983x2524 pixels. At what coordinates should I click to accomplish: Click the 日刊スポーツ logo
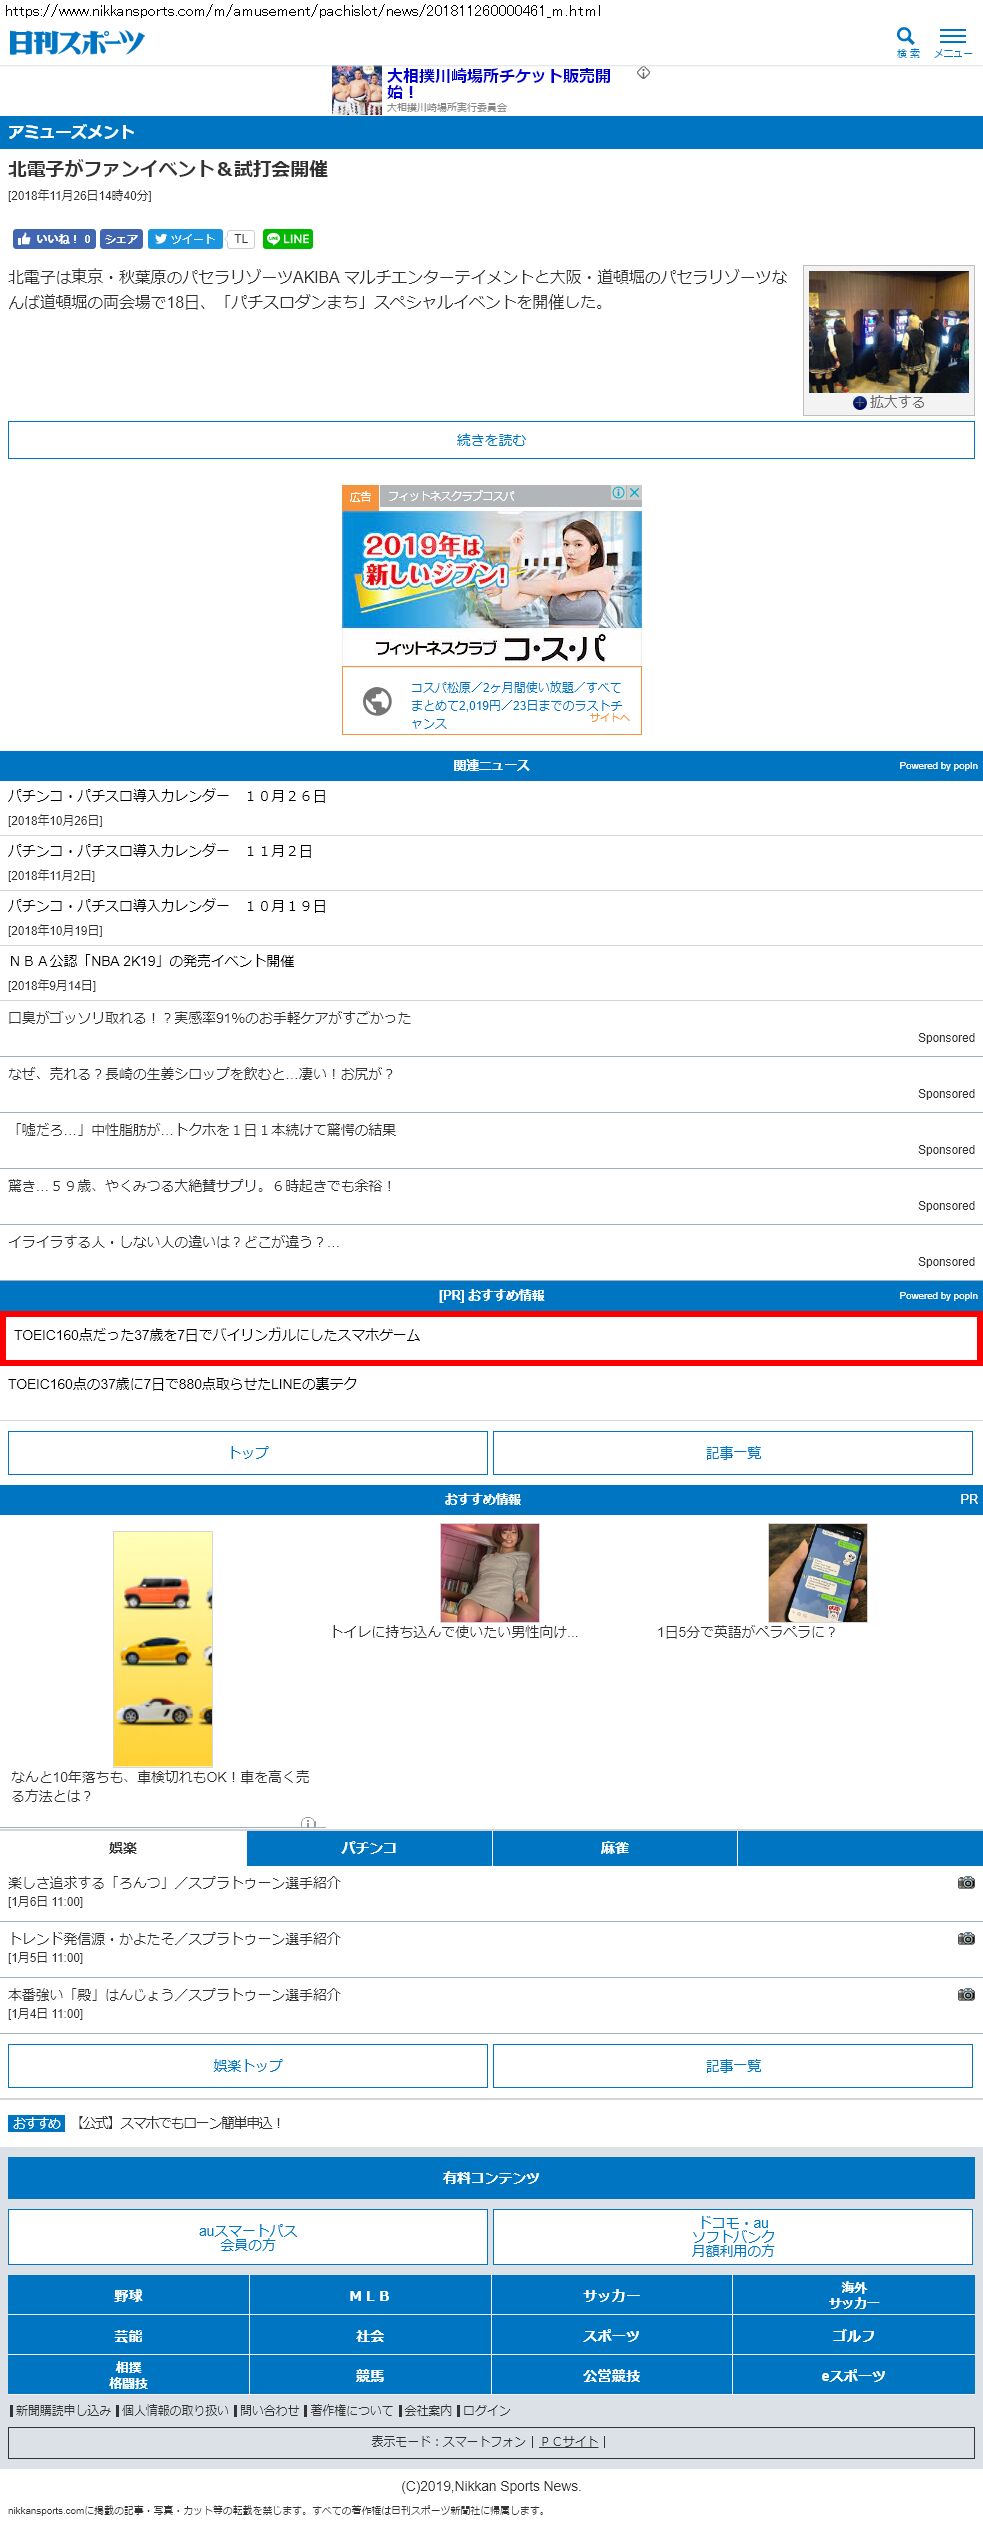click(x=77, y=42)
